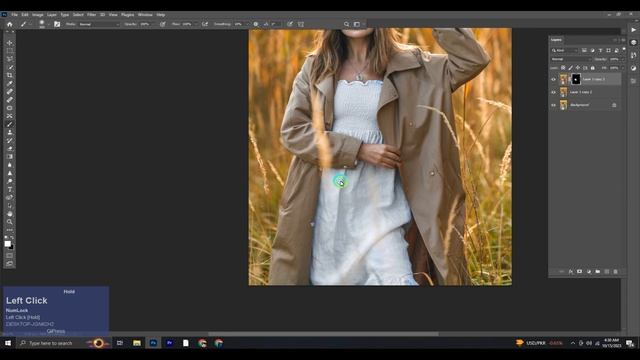Open the Window menu
The image size is (640, 360).
click(x=145, y=15)
